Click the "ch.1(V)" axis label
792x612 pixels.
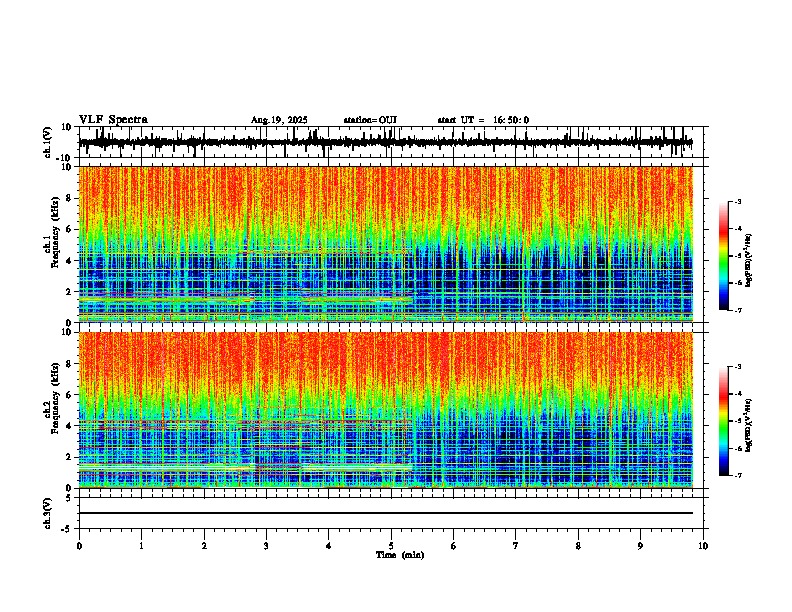(48, 142)
